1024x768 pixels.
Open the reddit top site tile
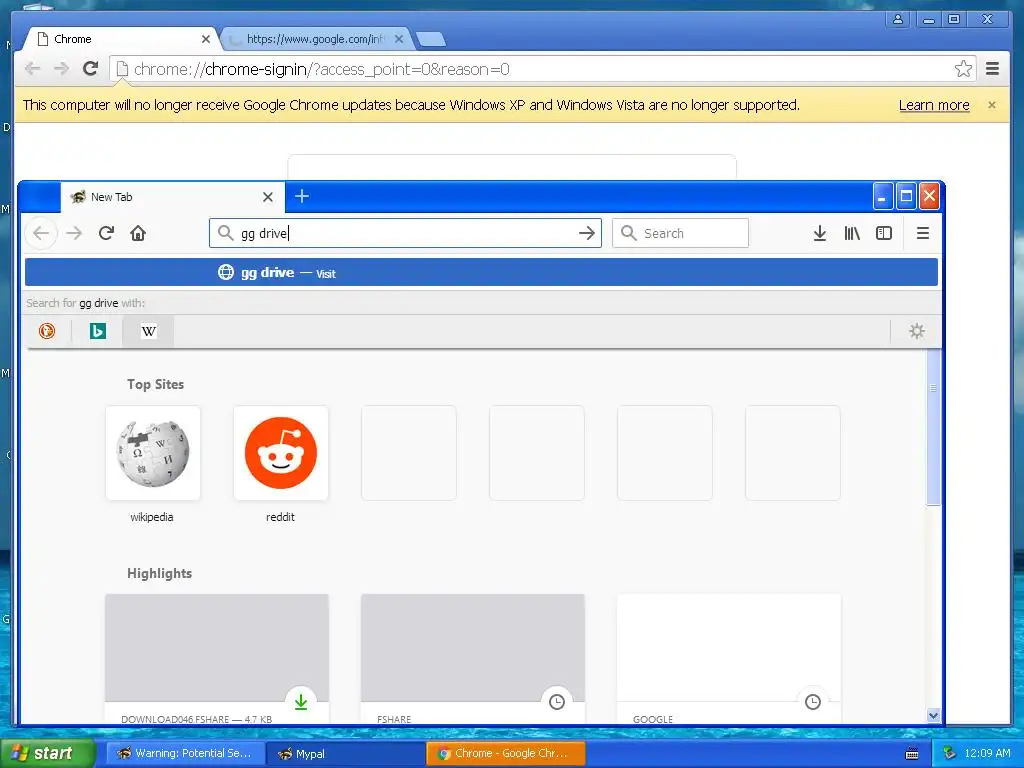click(x=281, y=453)
